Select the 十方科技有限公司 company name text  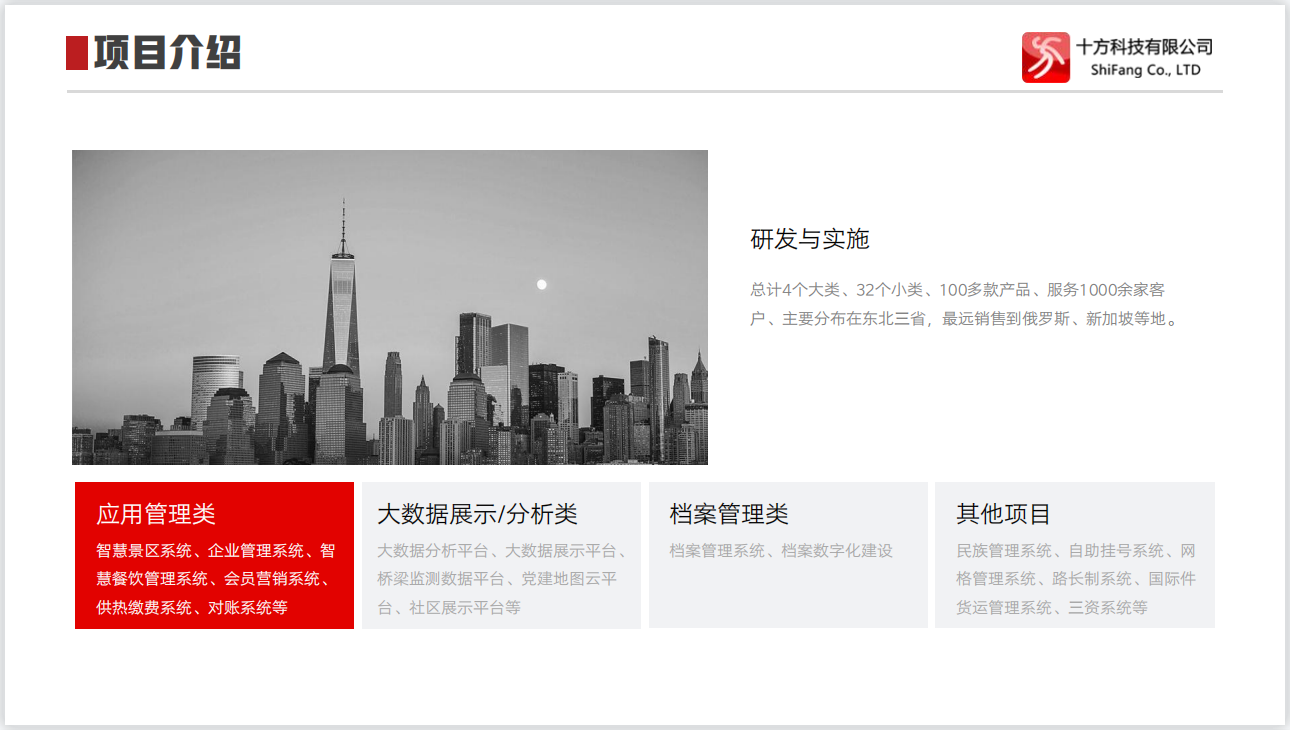(1144, 46)
